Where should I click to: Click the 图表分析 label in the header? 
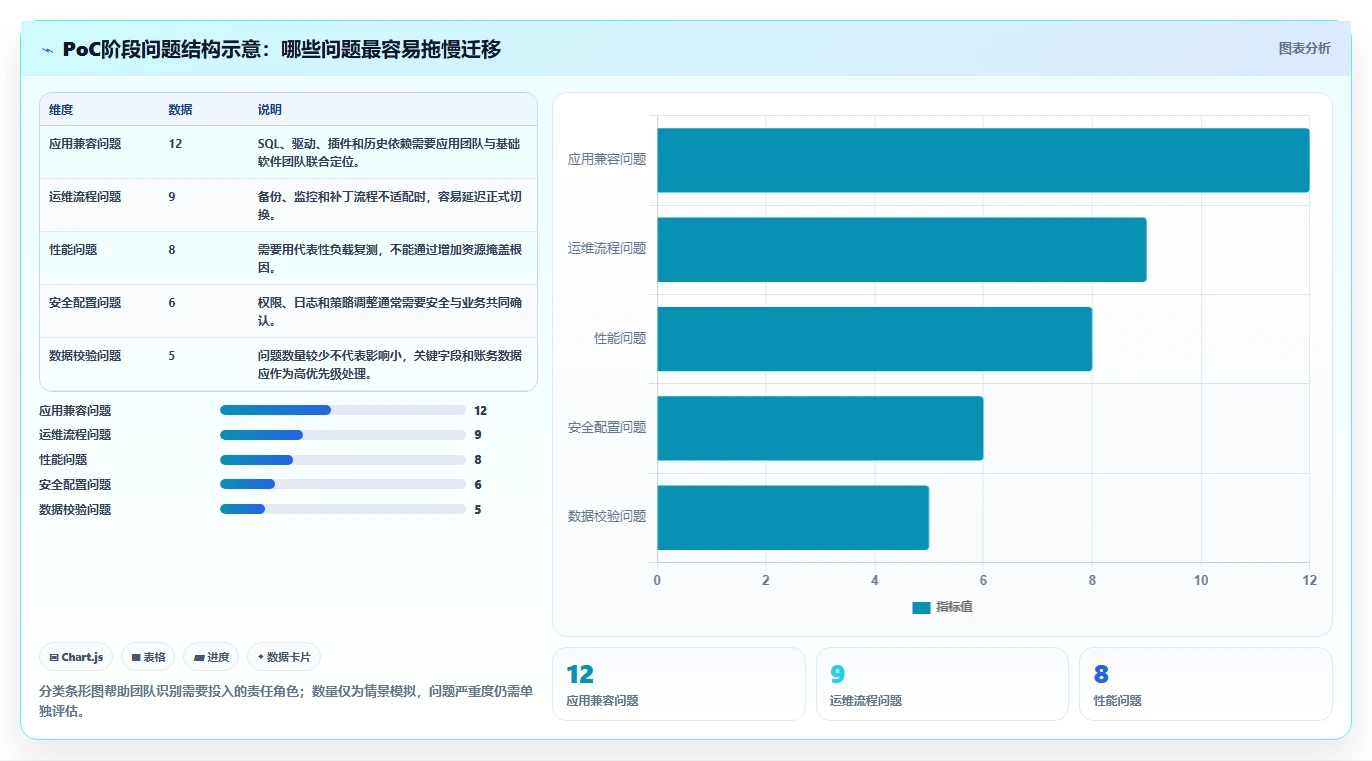[1304, 48]
